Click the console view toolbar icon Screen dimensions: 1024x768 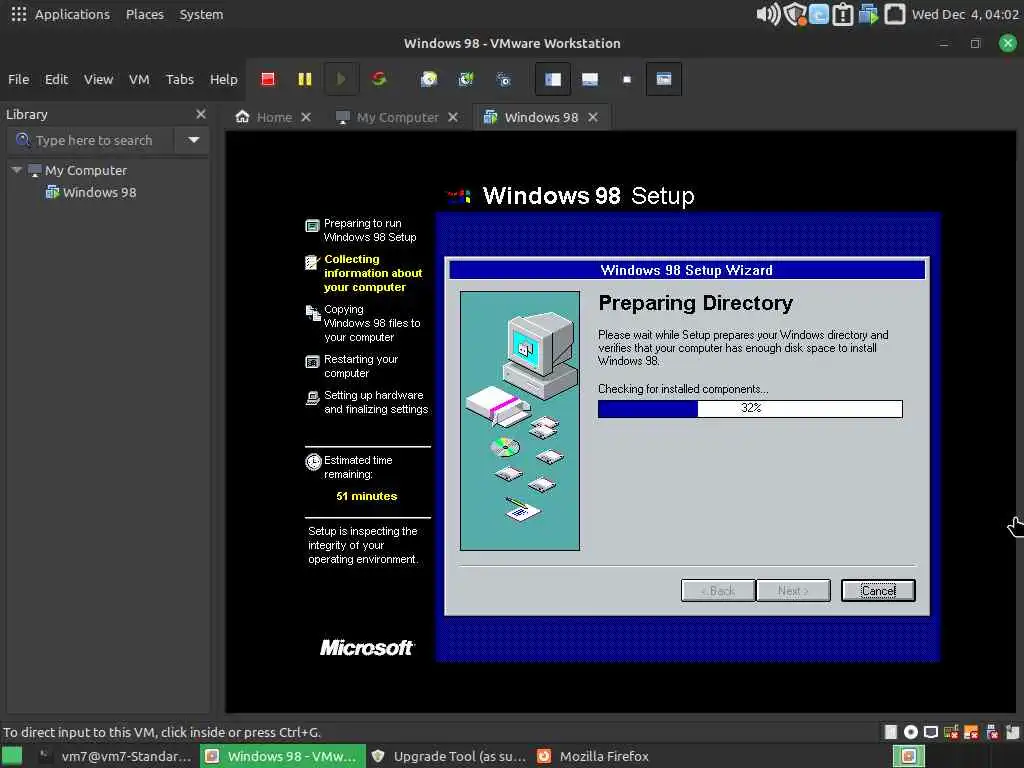point(590,79)
